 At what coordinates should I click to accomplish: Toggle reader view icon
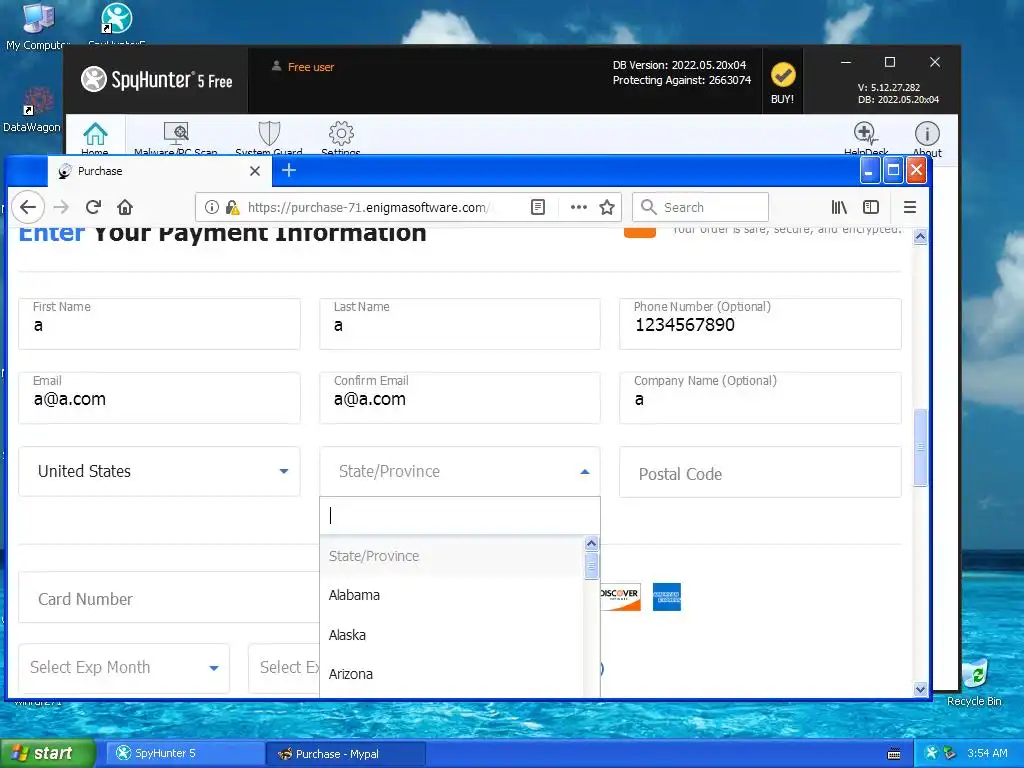(x=537, y=207)
